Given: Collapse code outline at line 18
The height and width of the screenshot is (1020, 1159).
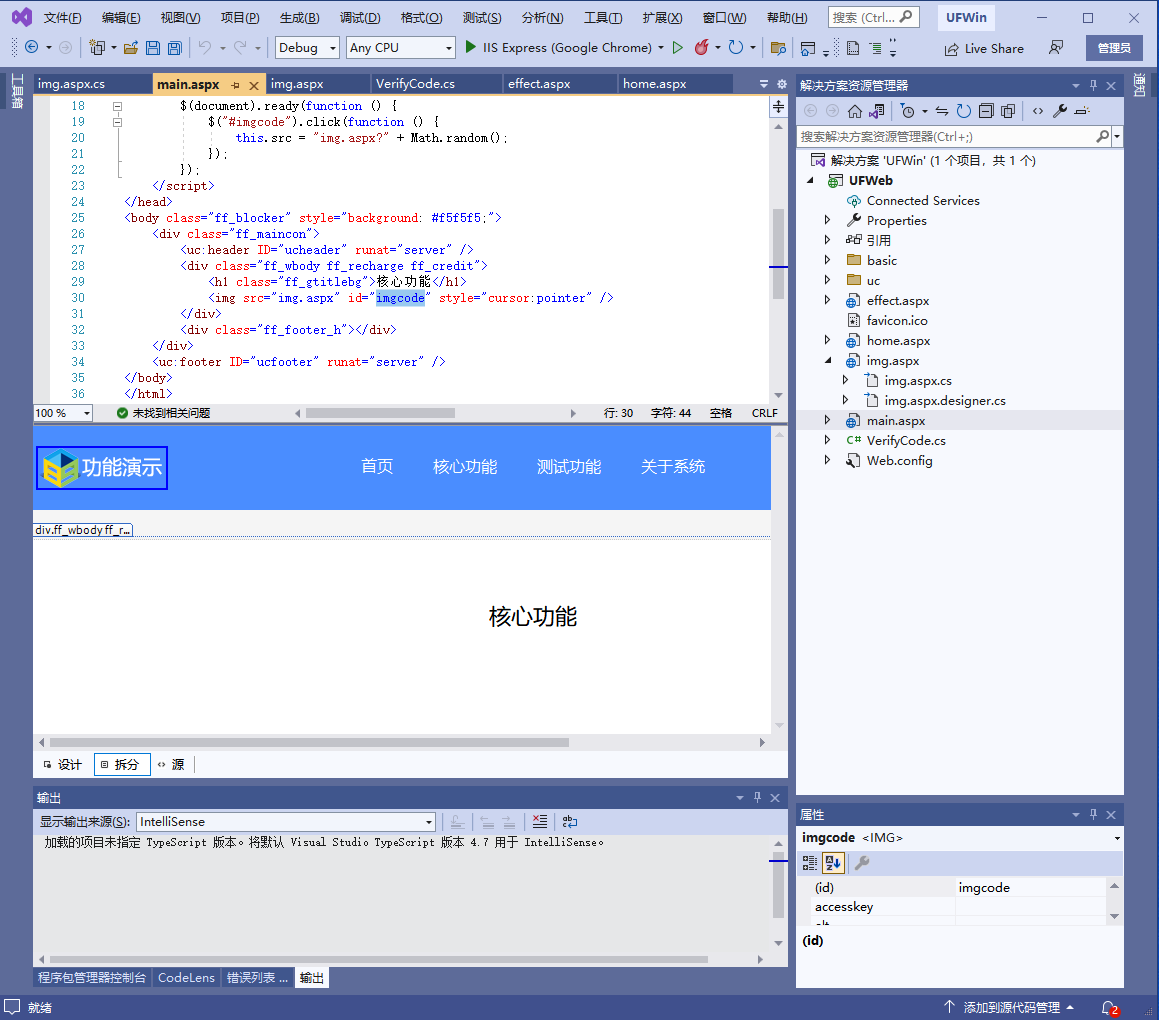Looking at the screenshot, I should (x=117, y=106).
